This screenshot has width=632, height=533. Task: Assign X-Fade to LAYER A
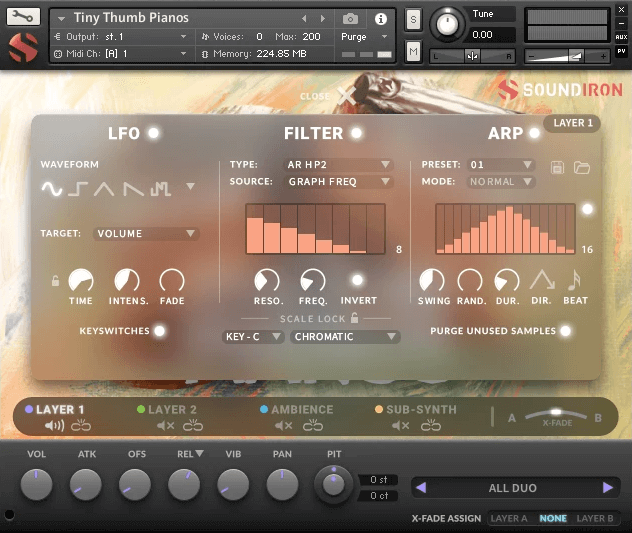point(509,518)
